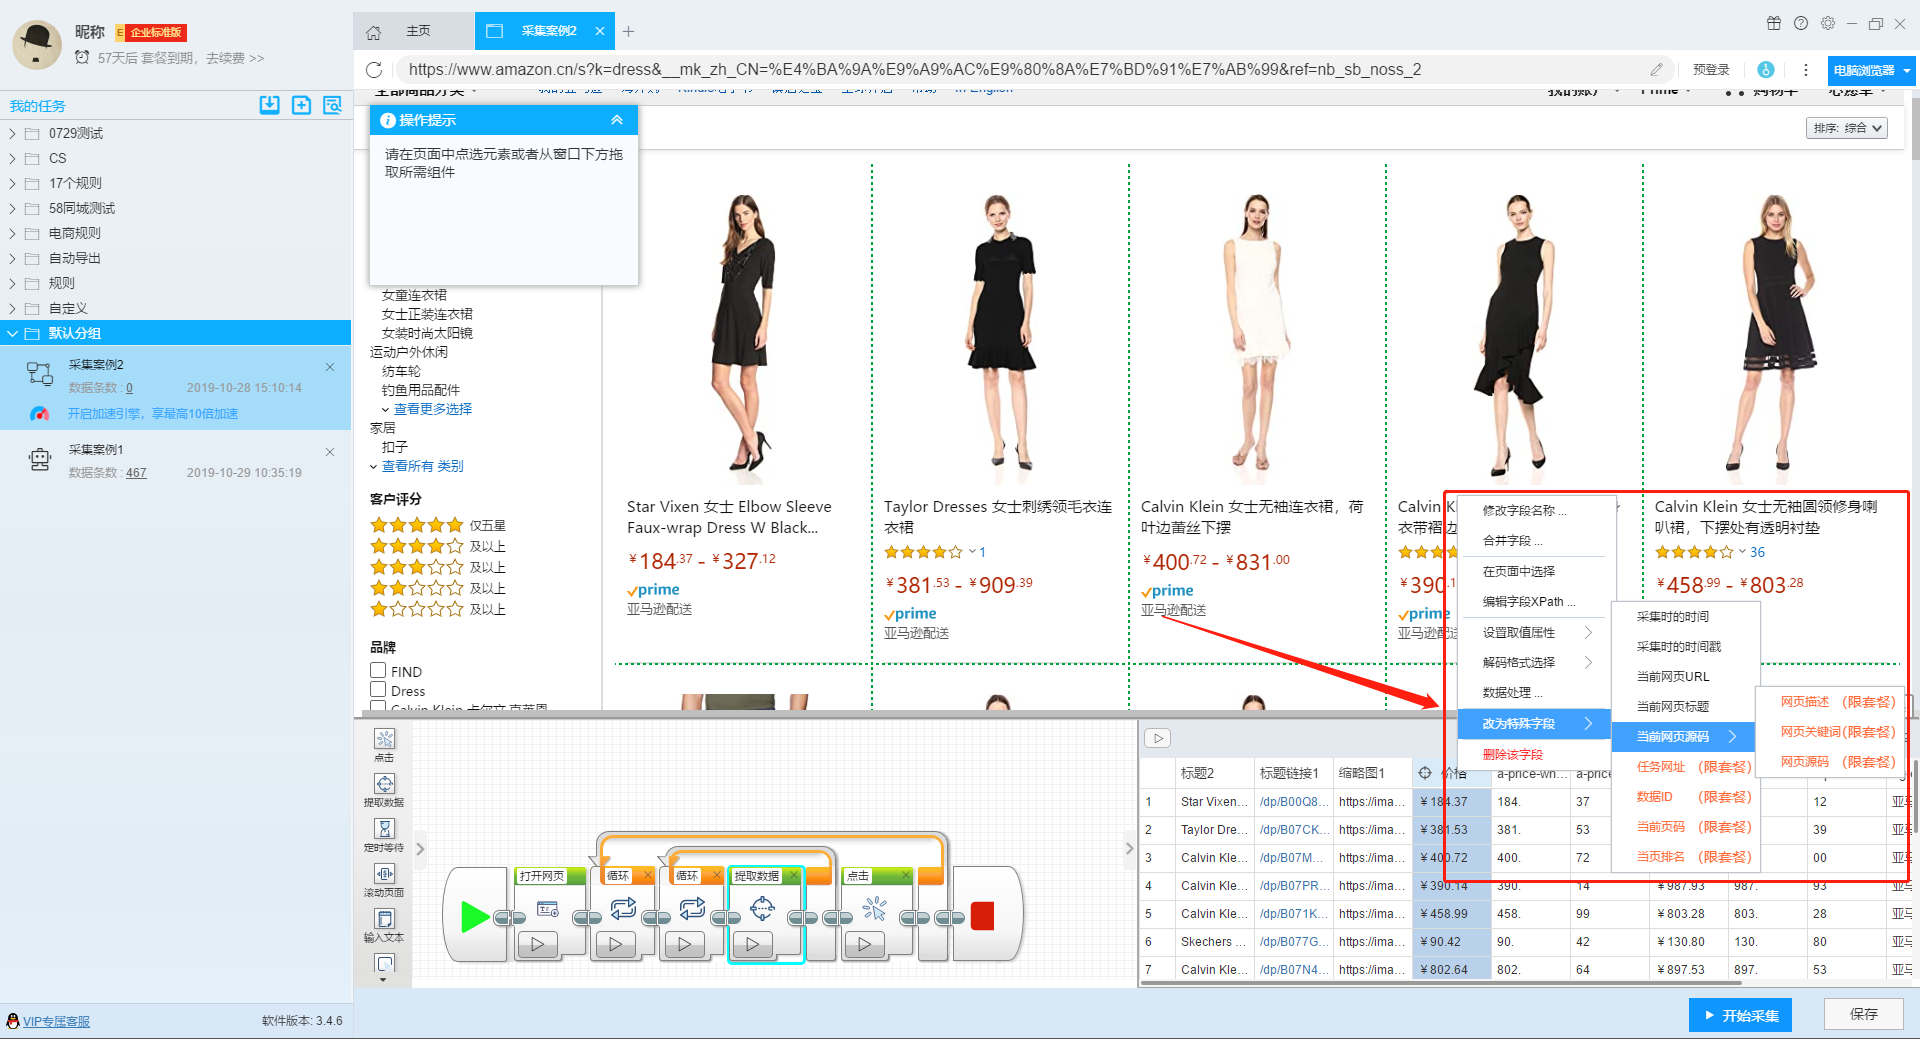Screen dimensions: 1920x1039
Task: Click the 打开网页 step icon
Action: coord(548,909)
